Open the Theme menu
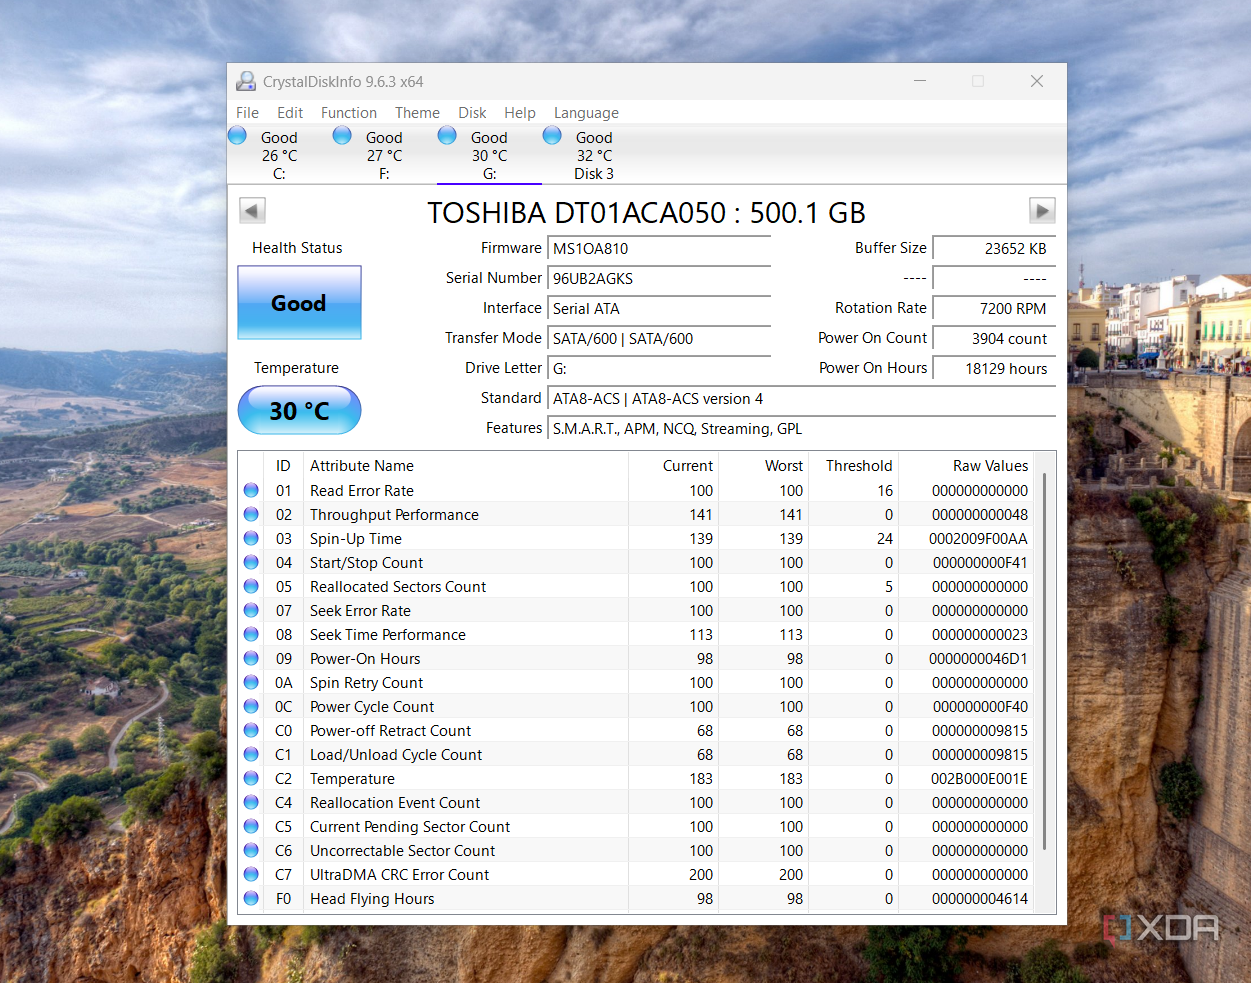The image size is (1251, 983). 417,113
